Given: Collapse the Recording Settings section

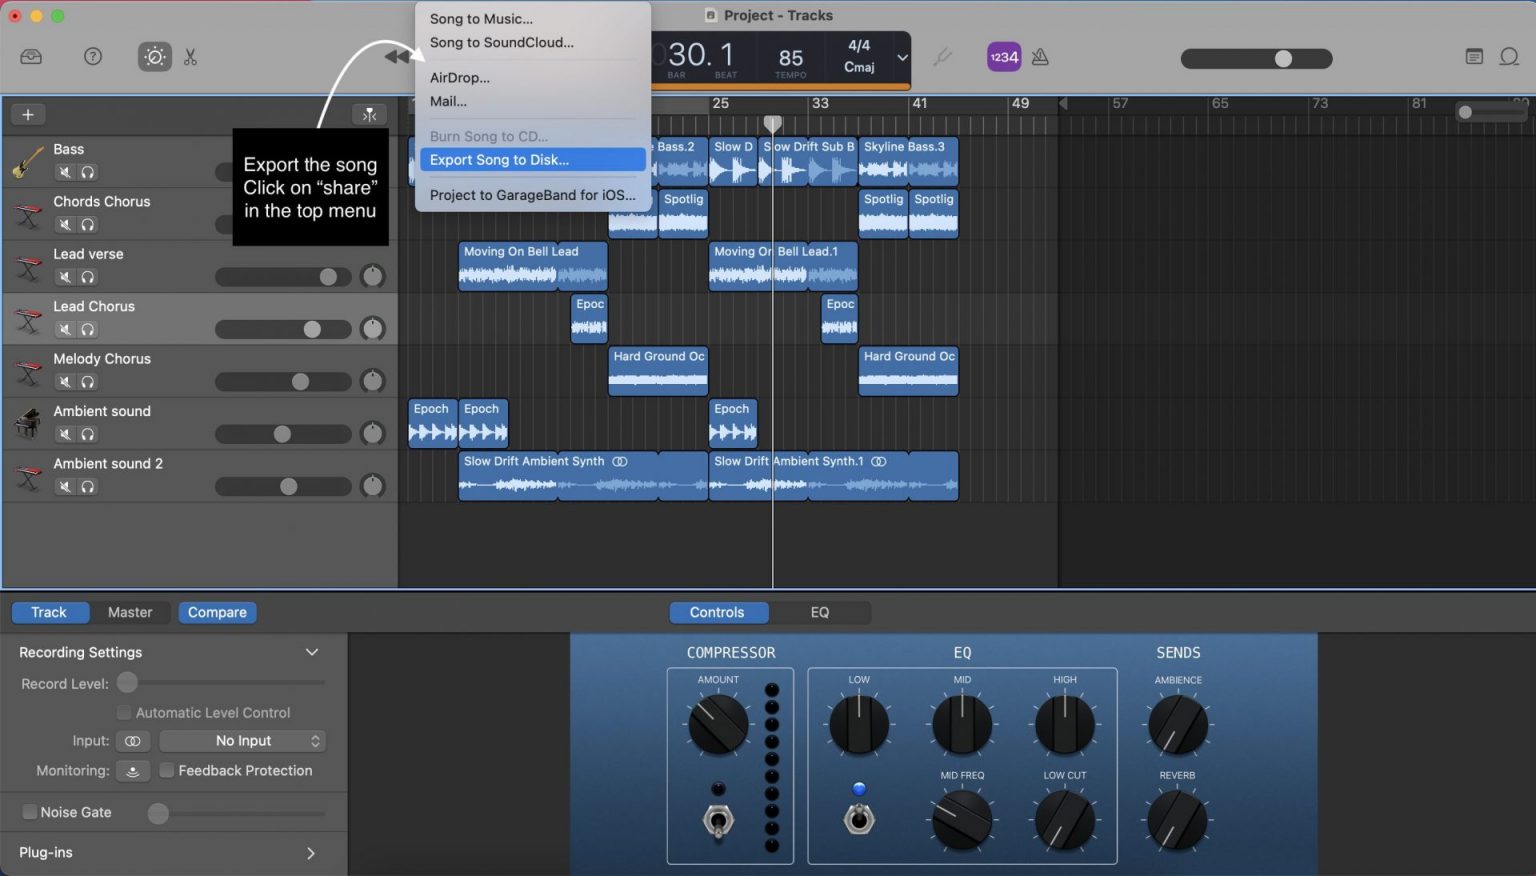Looking at the screenshot, I should coord(311,652).
